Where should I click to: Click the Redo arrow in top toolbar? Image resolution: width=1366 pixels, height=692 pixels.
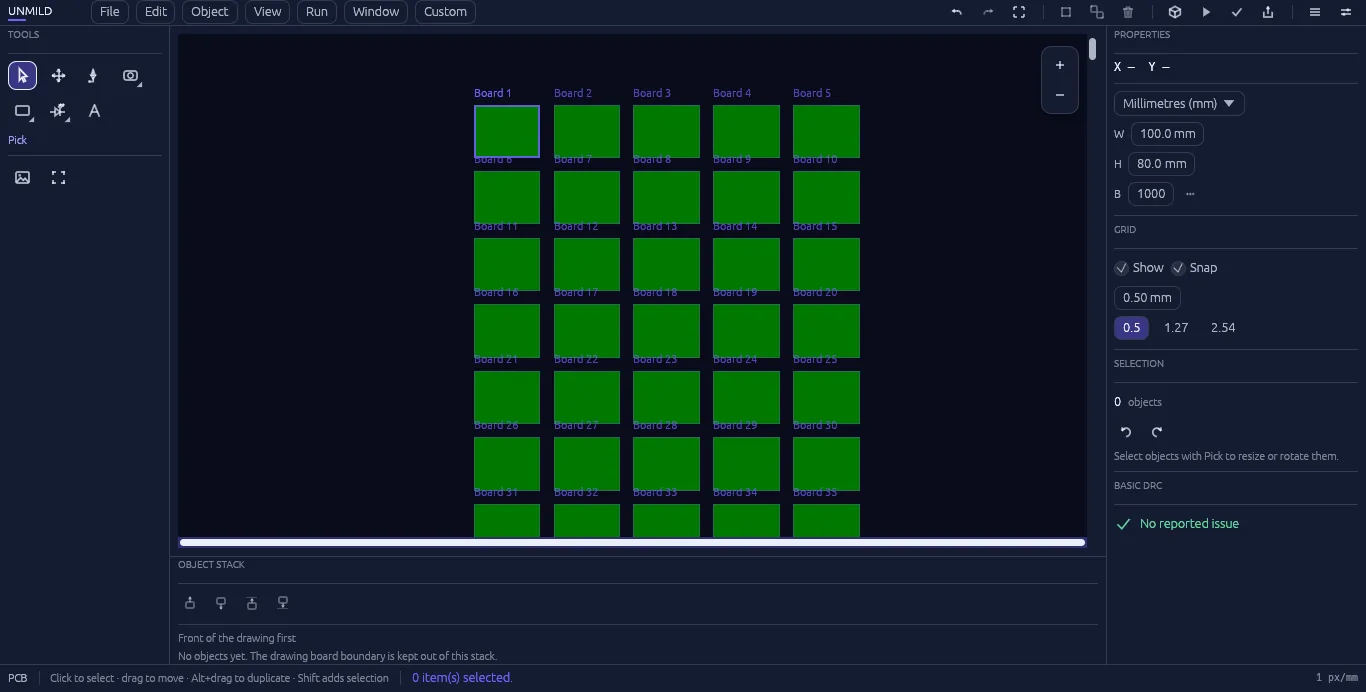[988, 12]
